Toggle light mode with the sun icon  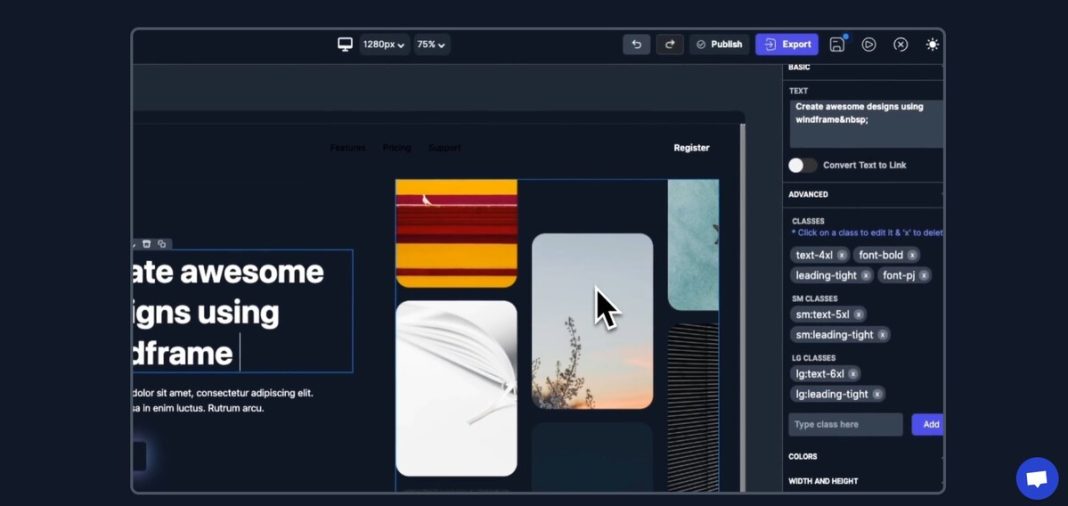point(932,44)
